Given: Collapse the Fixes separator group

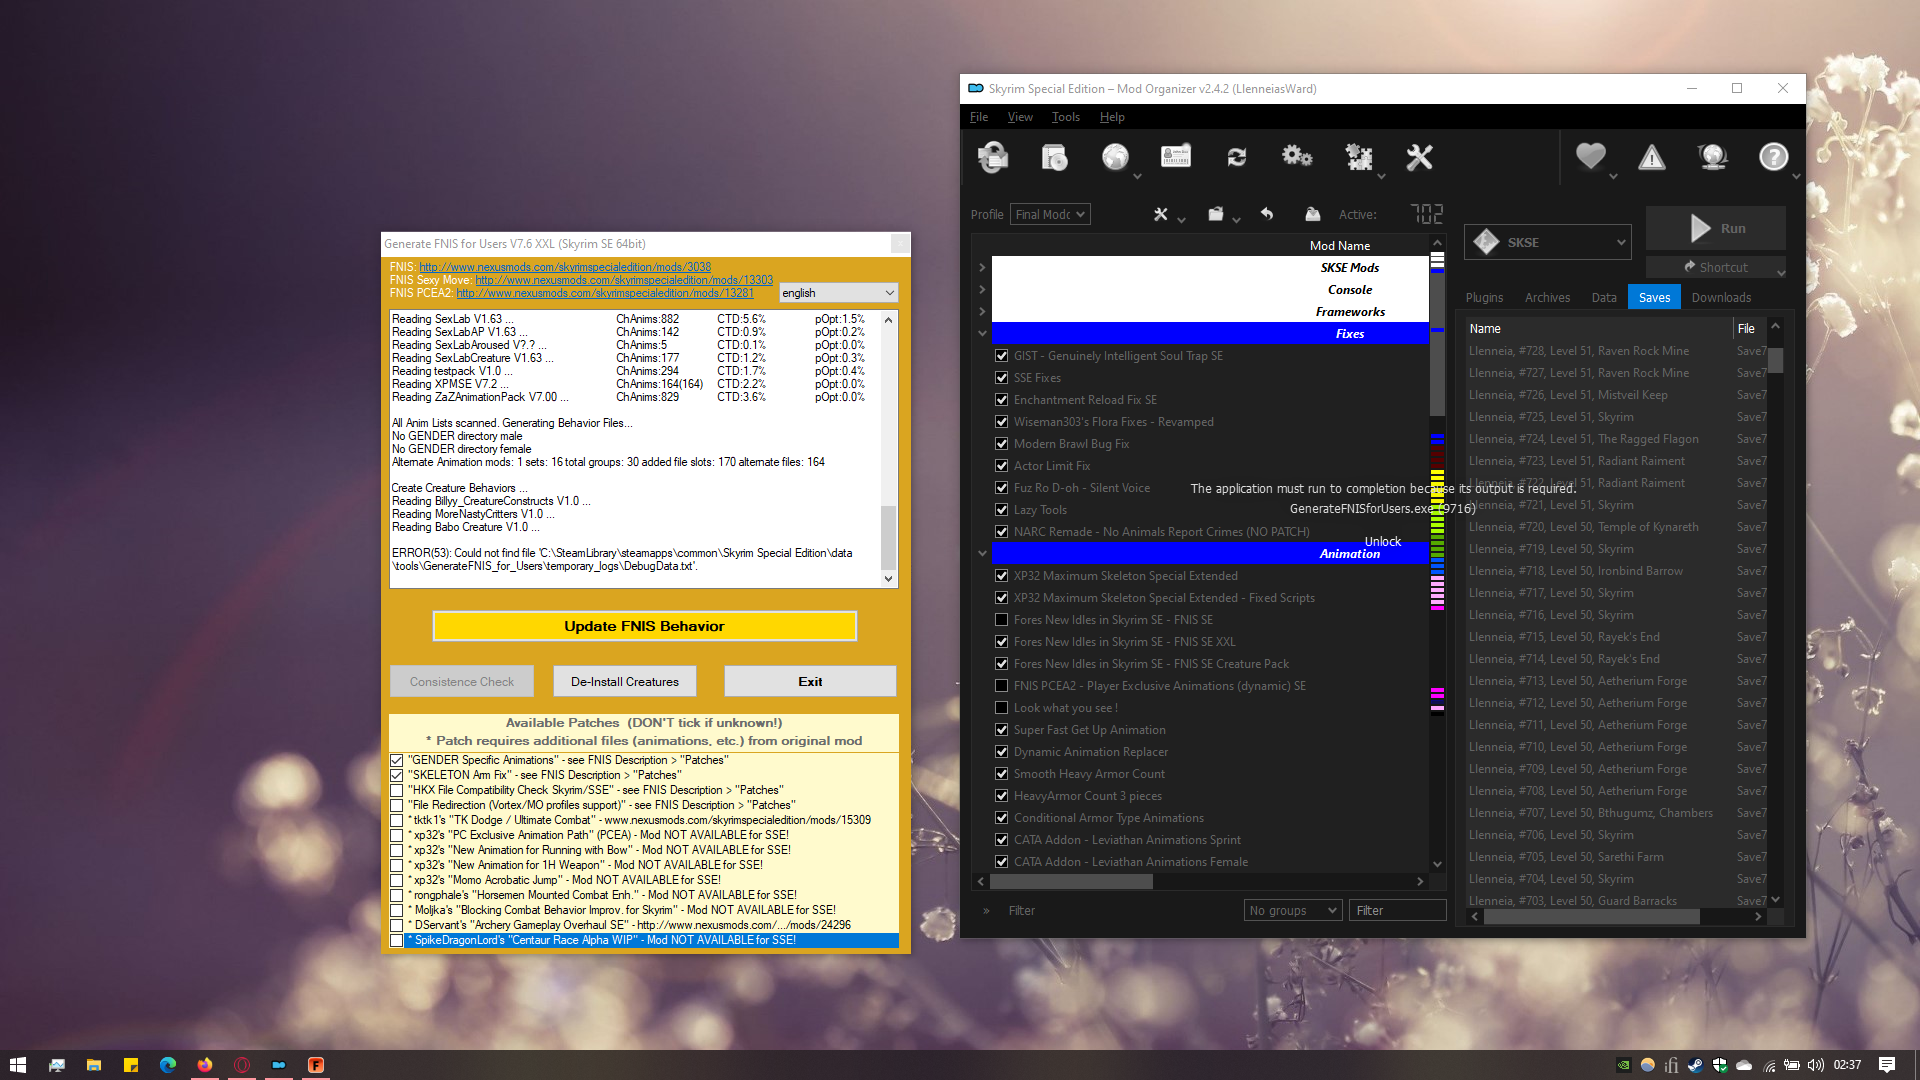Looking at the screenshot, I should coord(982,334).
